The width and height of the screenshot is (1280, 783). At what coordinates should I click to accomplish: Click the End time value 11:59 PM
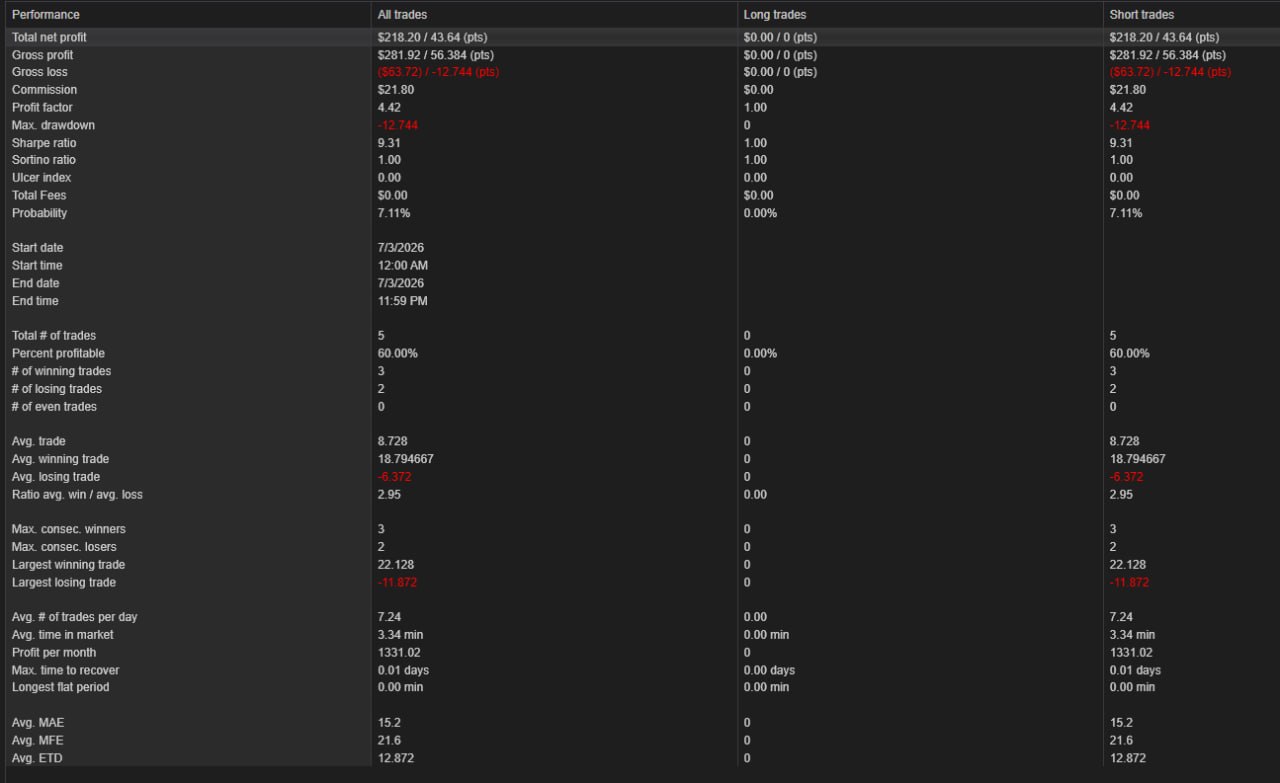402,301
